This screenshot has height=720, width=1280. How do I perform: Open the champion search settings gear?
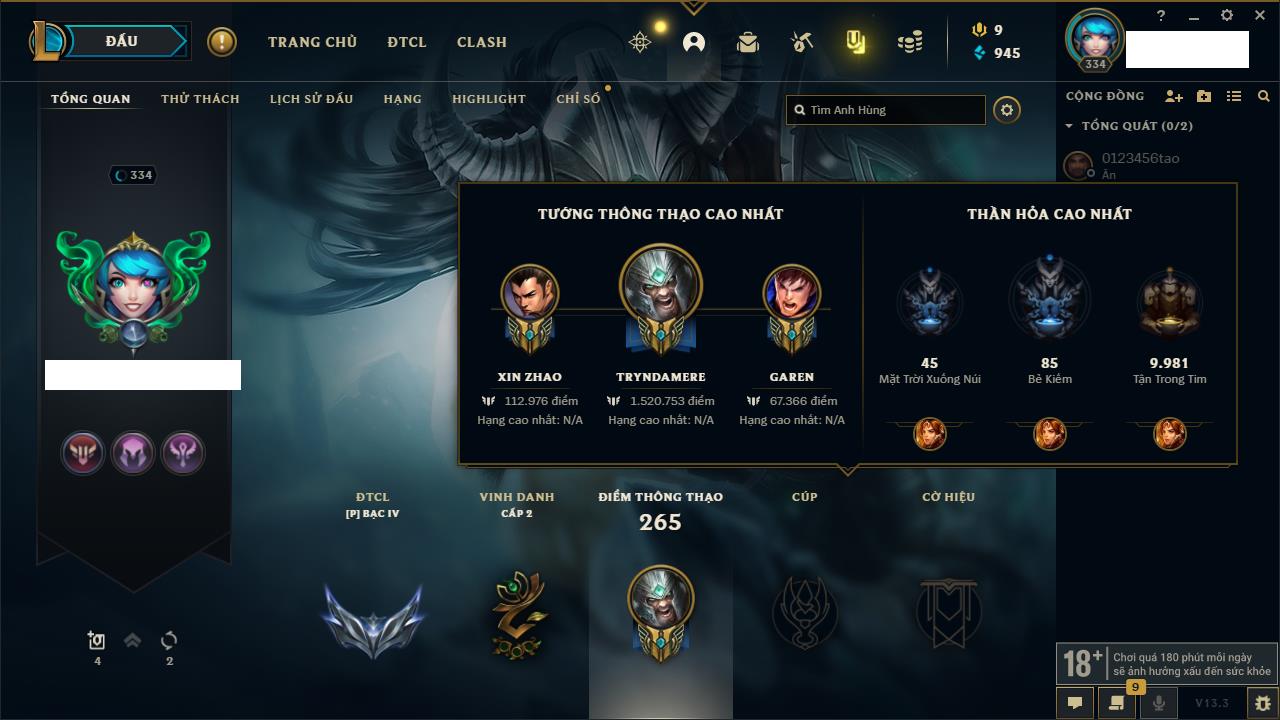pos(1007,110)
